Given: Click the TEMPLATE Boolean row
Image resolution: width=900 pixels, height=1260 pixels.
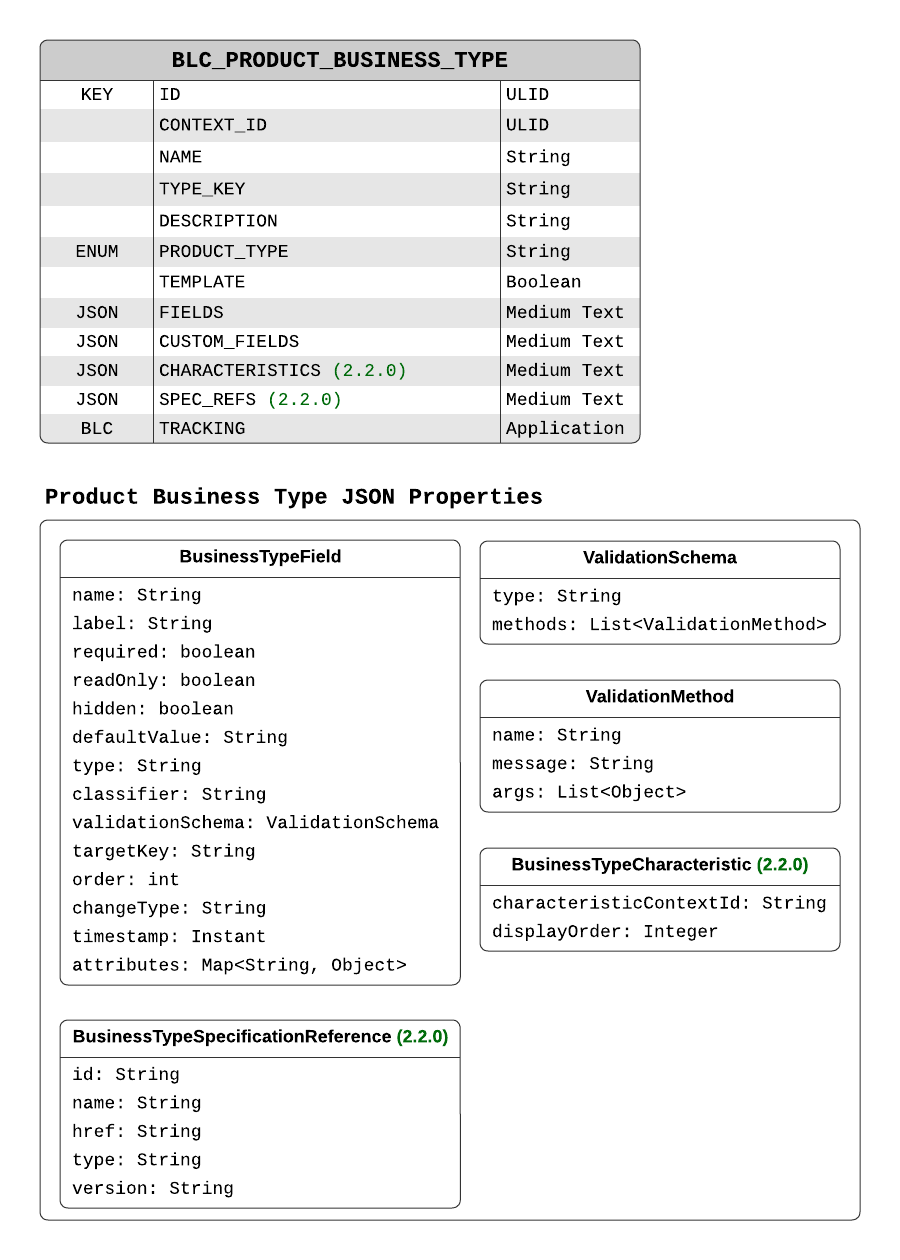Looking at the screenshot, I should pos(300,282).
